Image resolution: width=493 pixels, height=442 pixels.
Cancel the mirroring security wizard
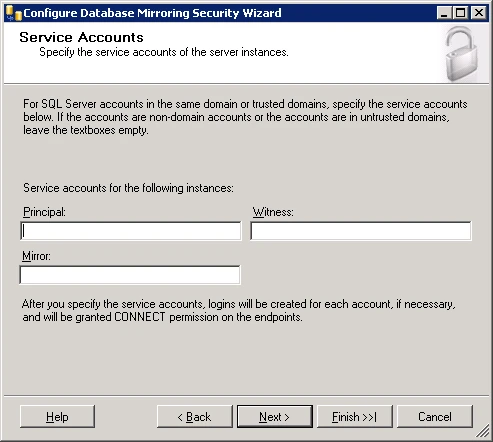435,417
